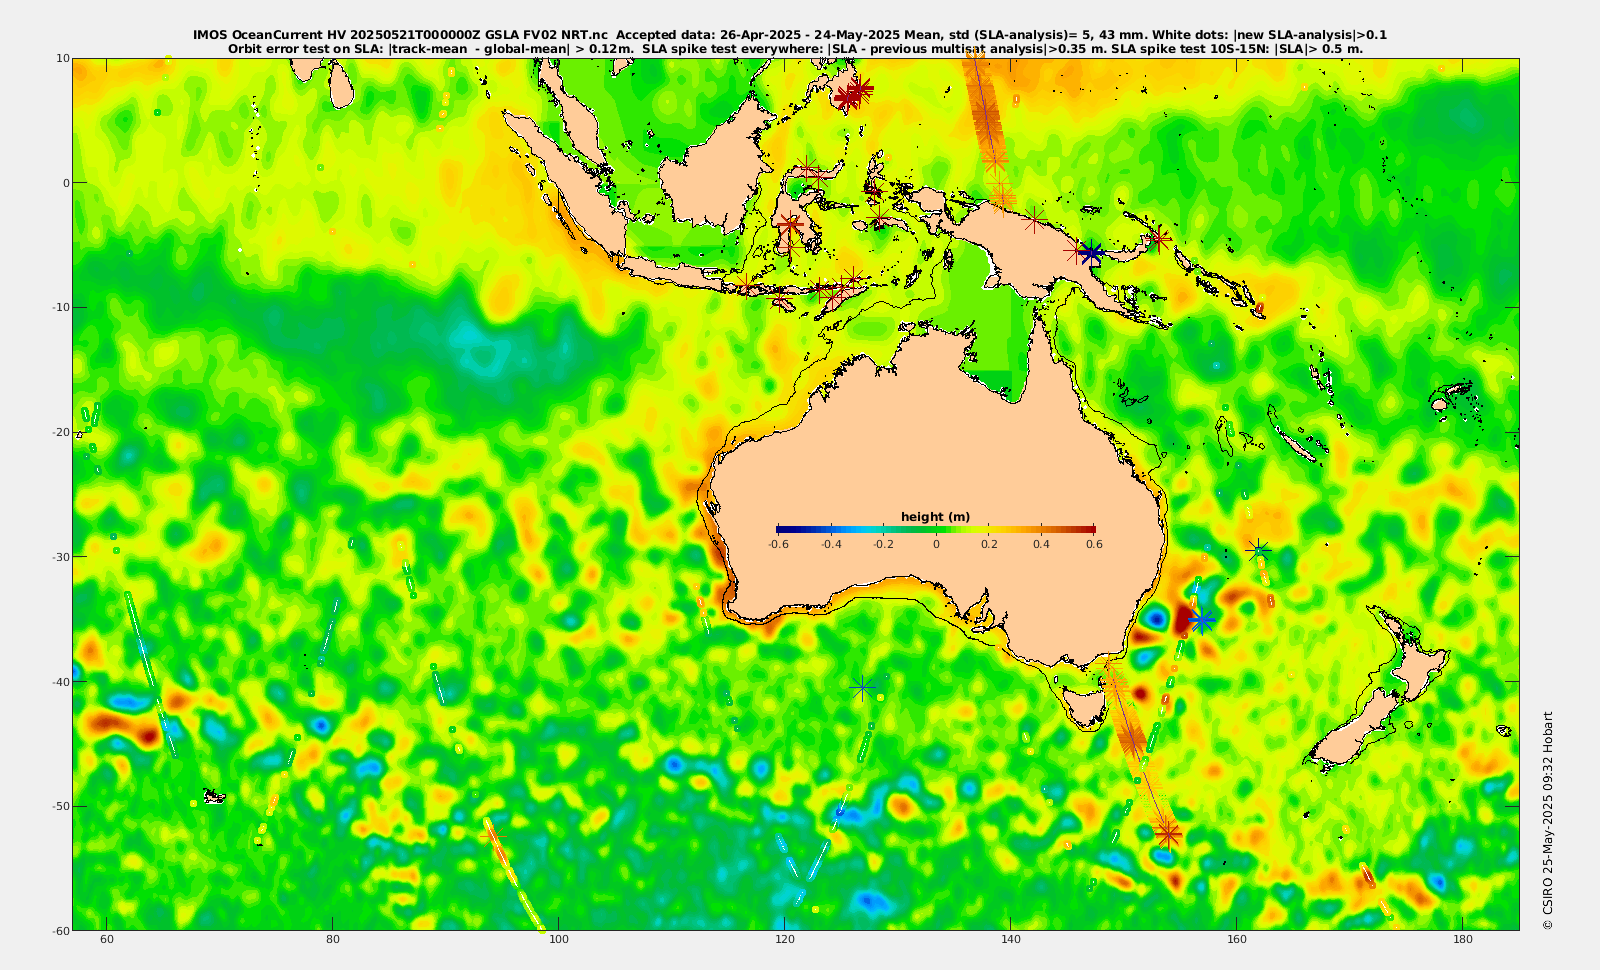Image resolution: width=1600 pixels, height=970 pixels.
Task: Click the 'Orbit error test on SLA' subtitle line
Action: click(795, 48)
